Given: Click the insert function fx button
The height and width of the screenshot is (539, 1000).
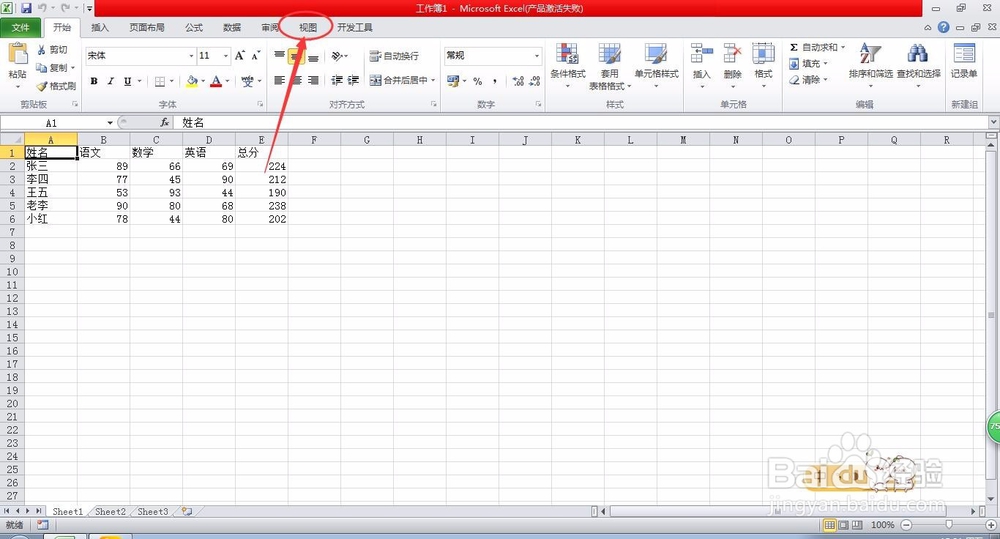Looking at the screenshot, I should pos(165,122).
